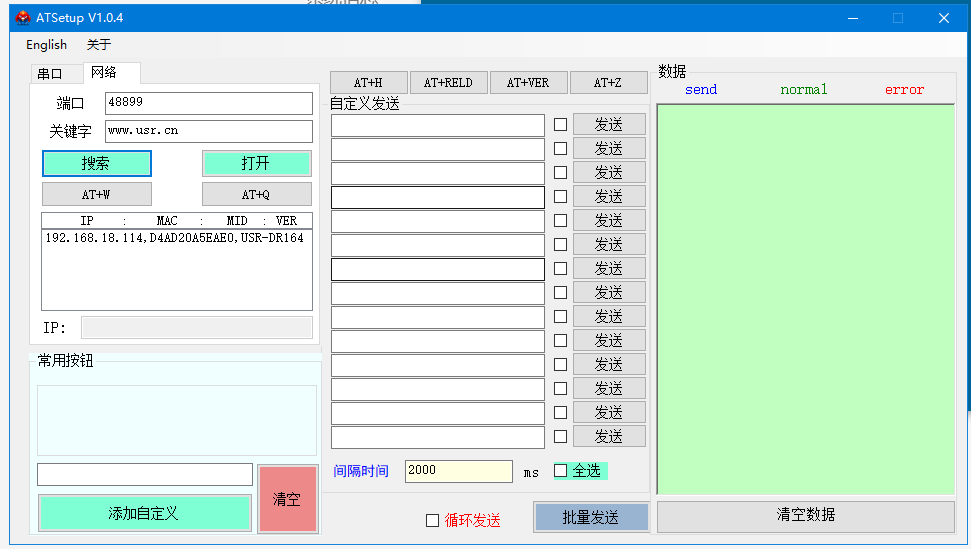Switch to the 串口 tab
The image size is (971, 549).
pos(50,73)
